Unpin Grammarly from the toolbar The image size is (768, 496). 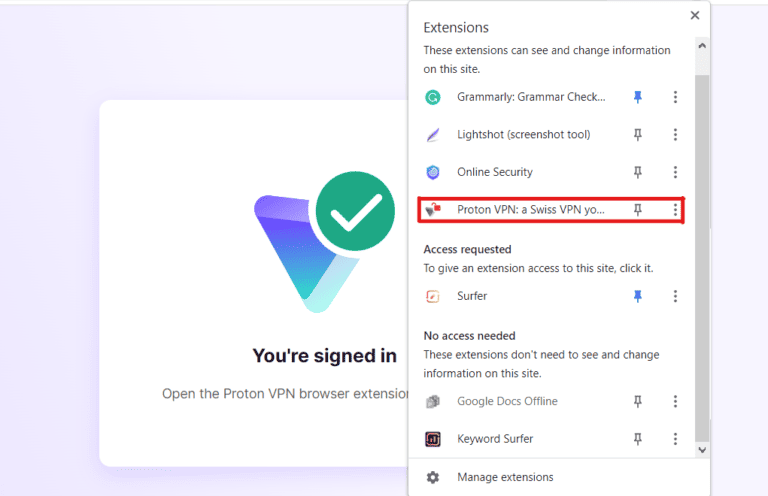pos(638,97)
